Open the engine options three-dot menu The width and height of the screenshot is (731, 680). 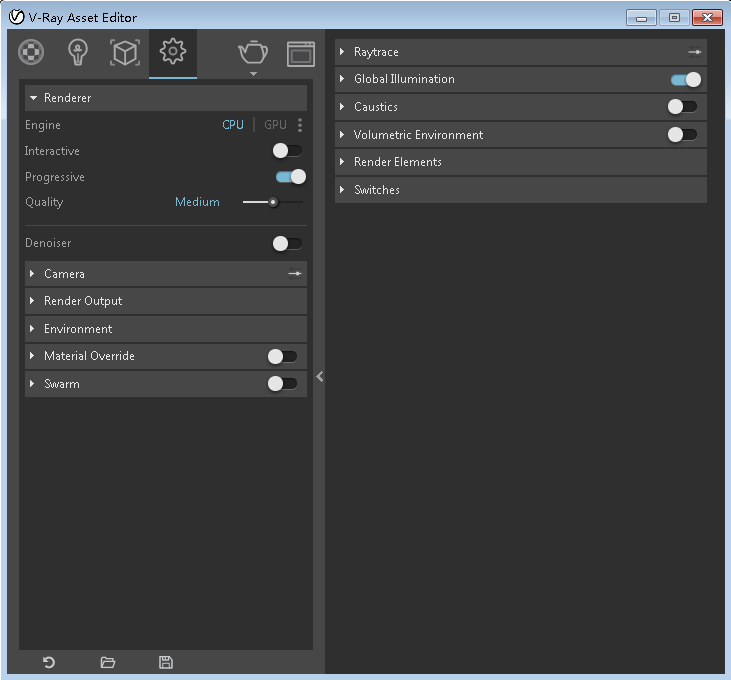point(300,125)
